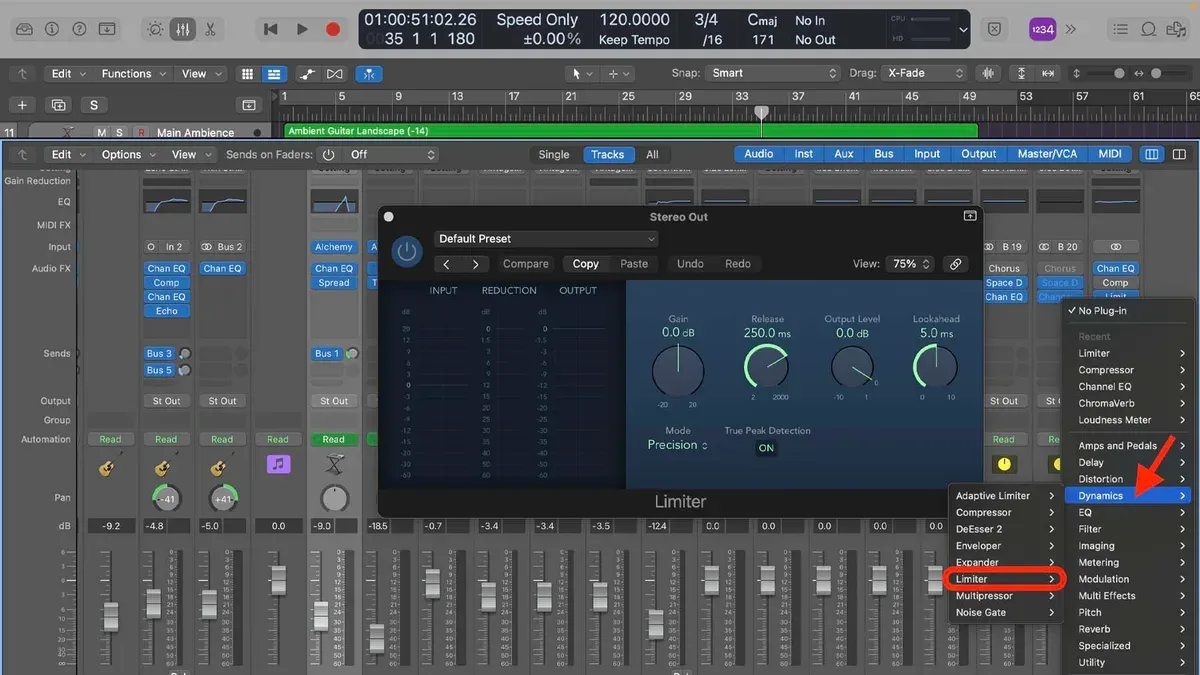Image resolution: width=1200 pixels, height=675 pixels.
Task: Open the Snap Smart dropdown
Action: coord(772,73)
